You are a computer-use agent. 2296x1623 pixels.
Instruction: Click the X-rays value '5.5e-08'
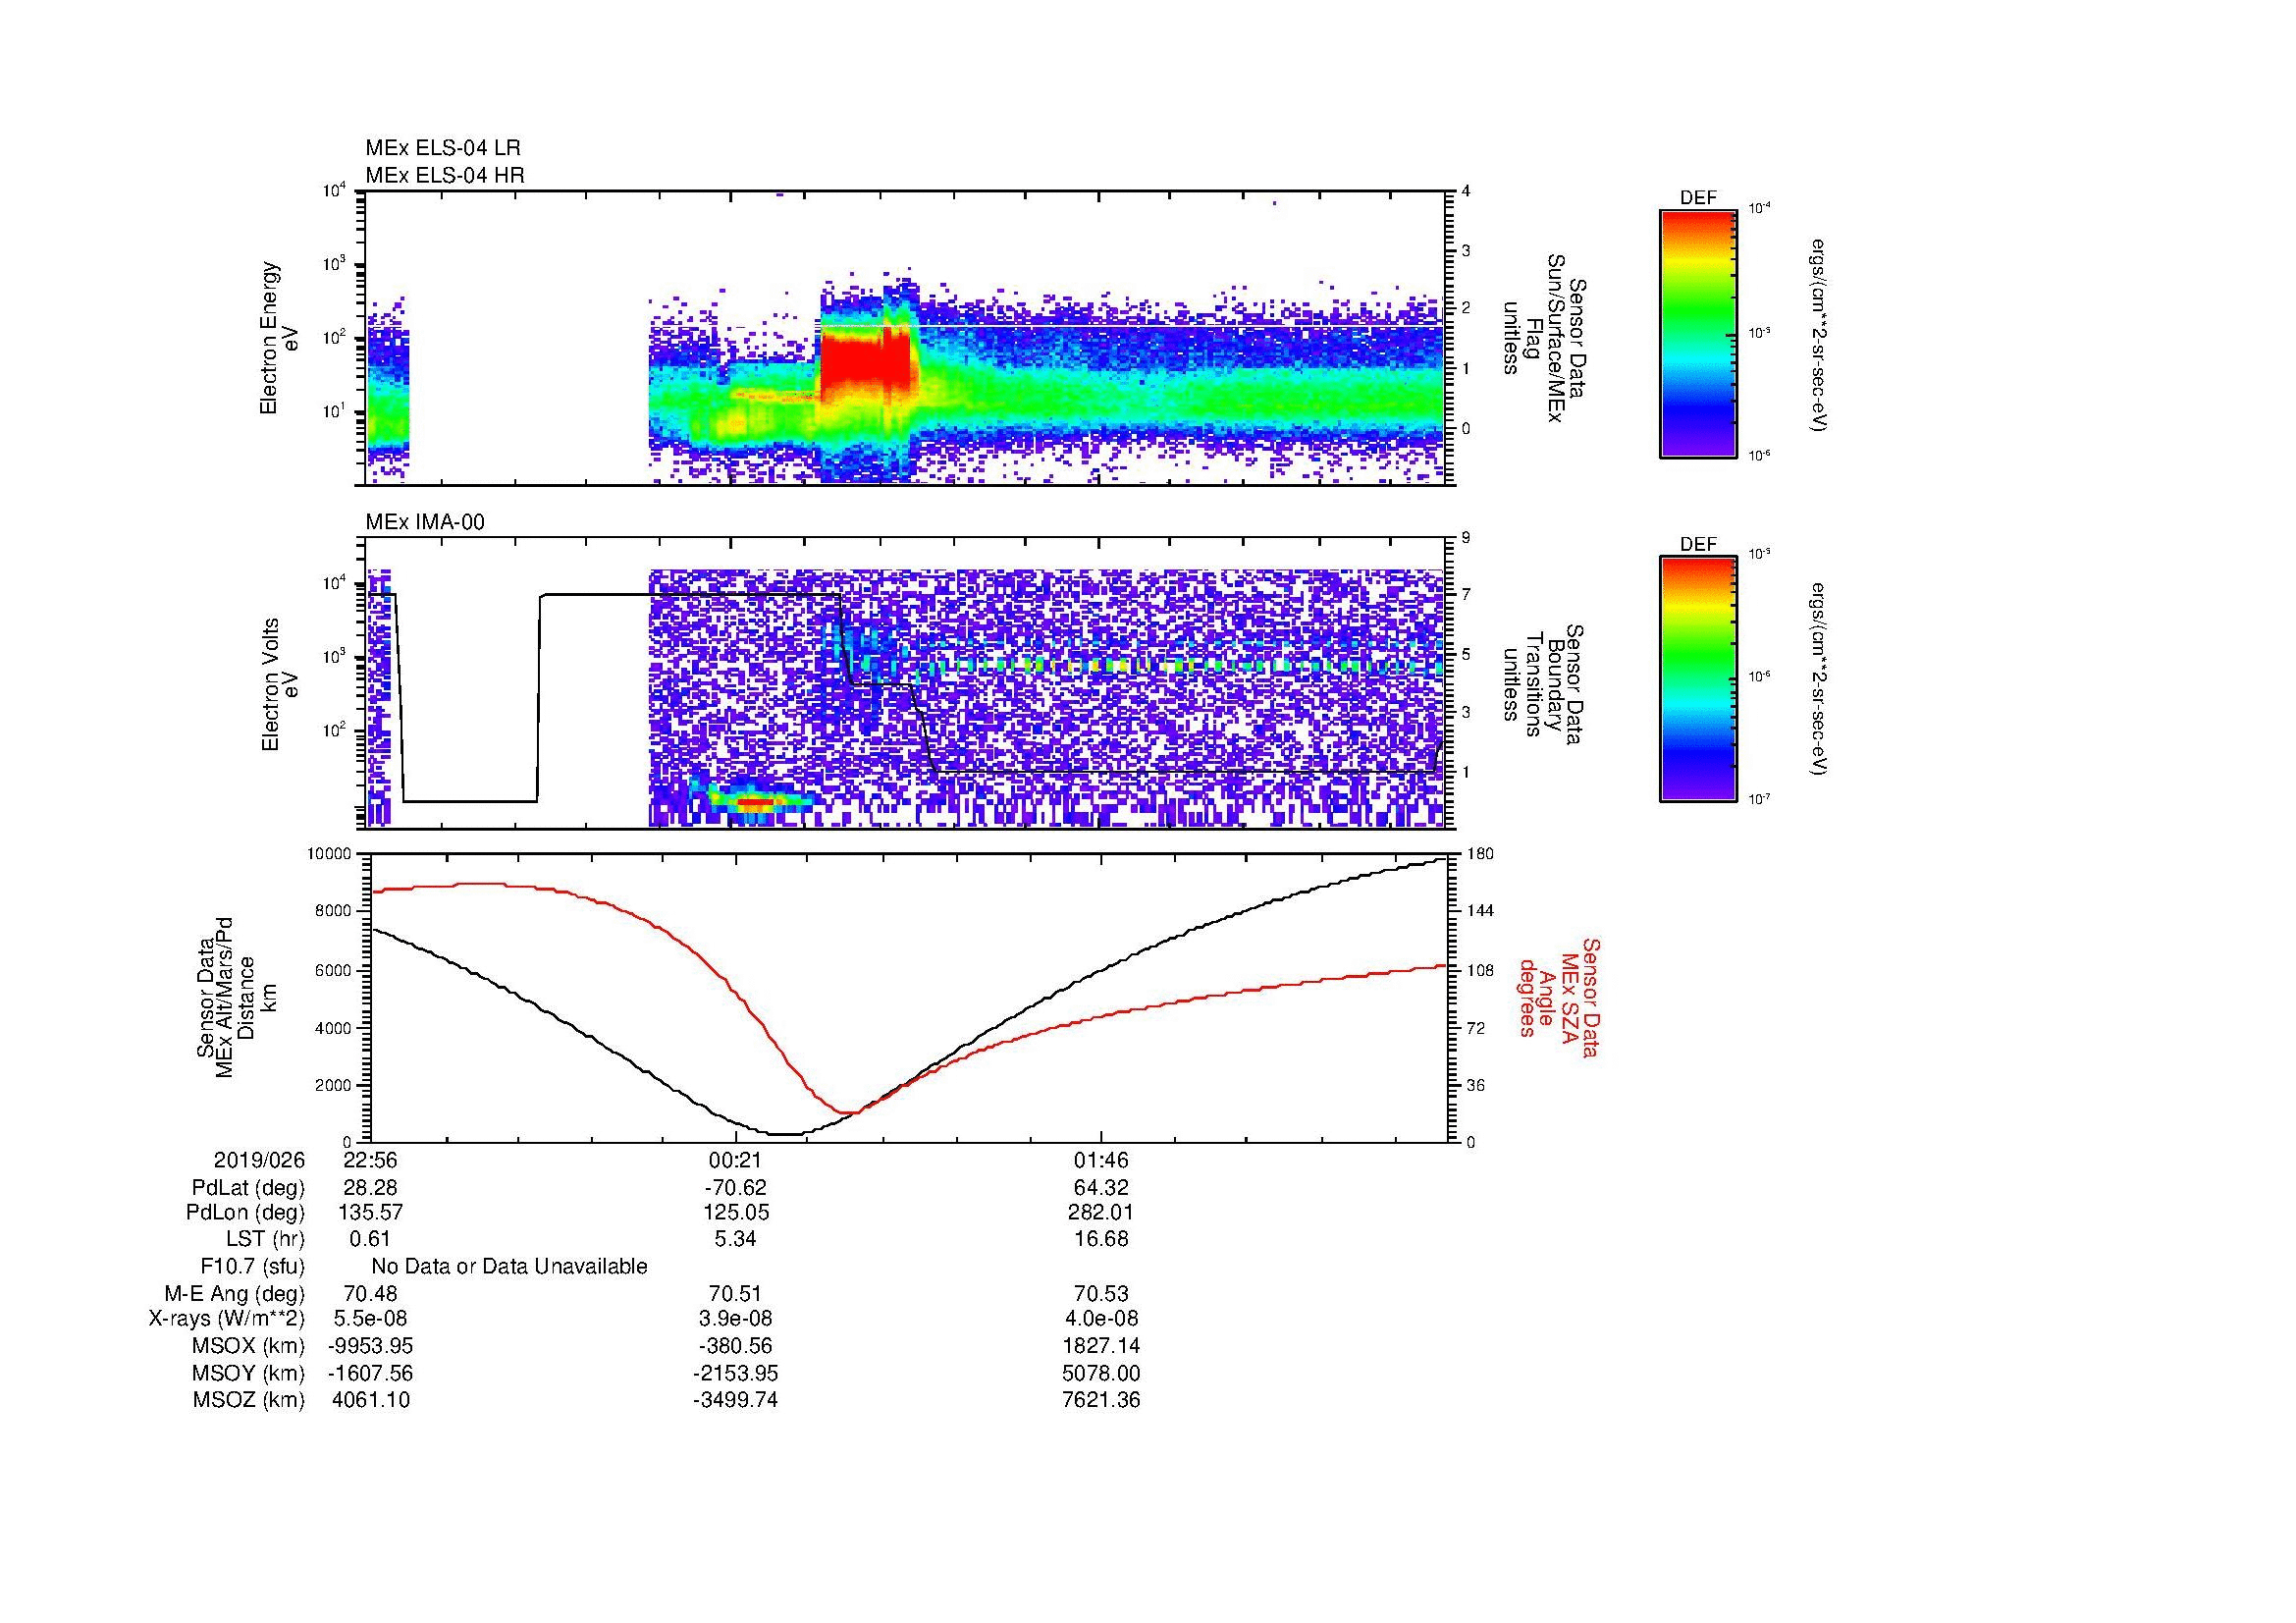(x=370, y=1320)
